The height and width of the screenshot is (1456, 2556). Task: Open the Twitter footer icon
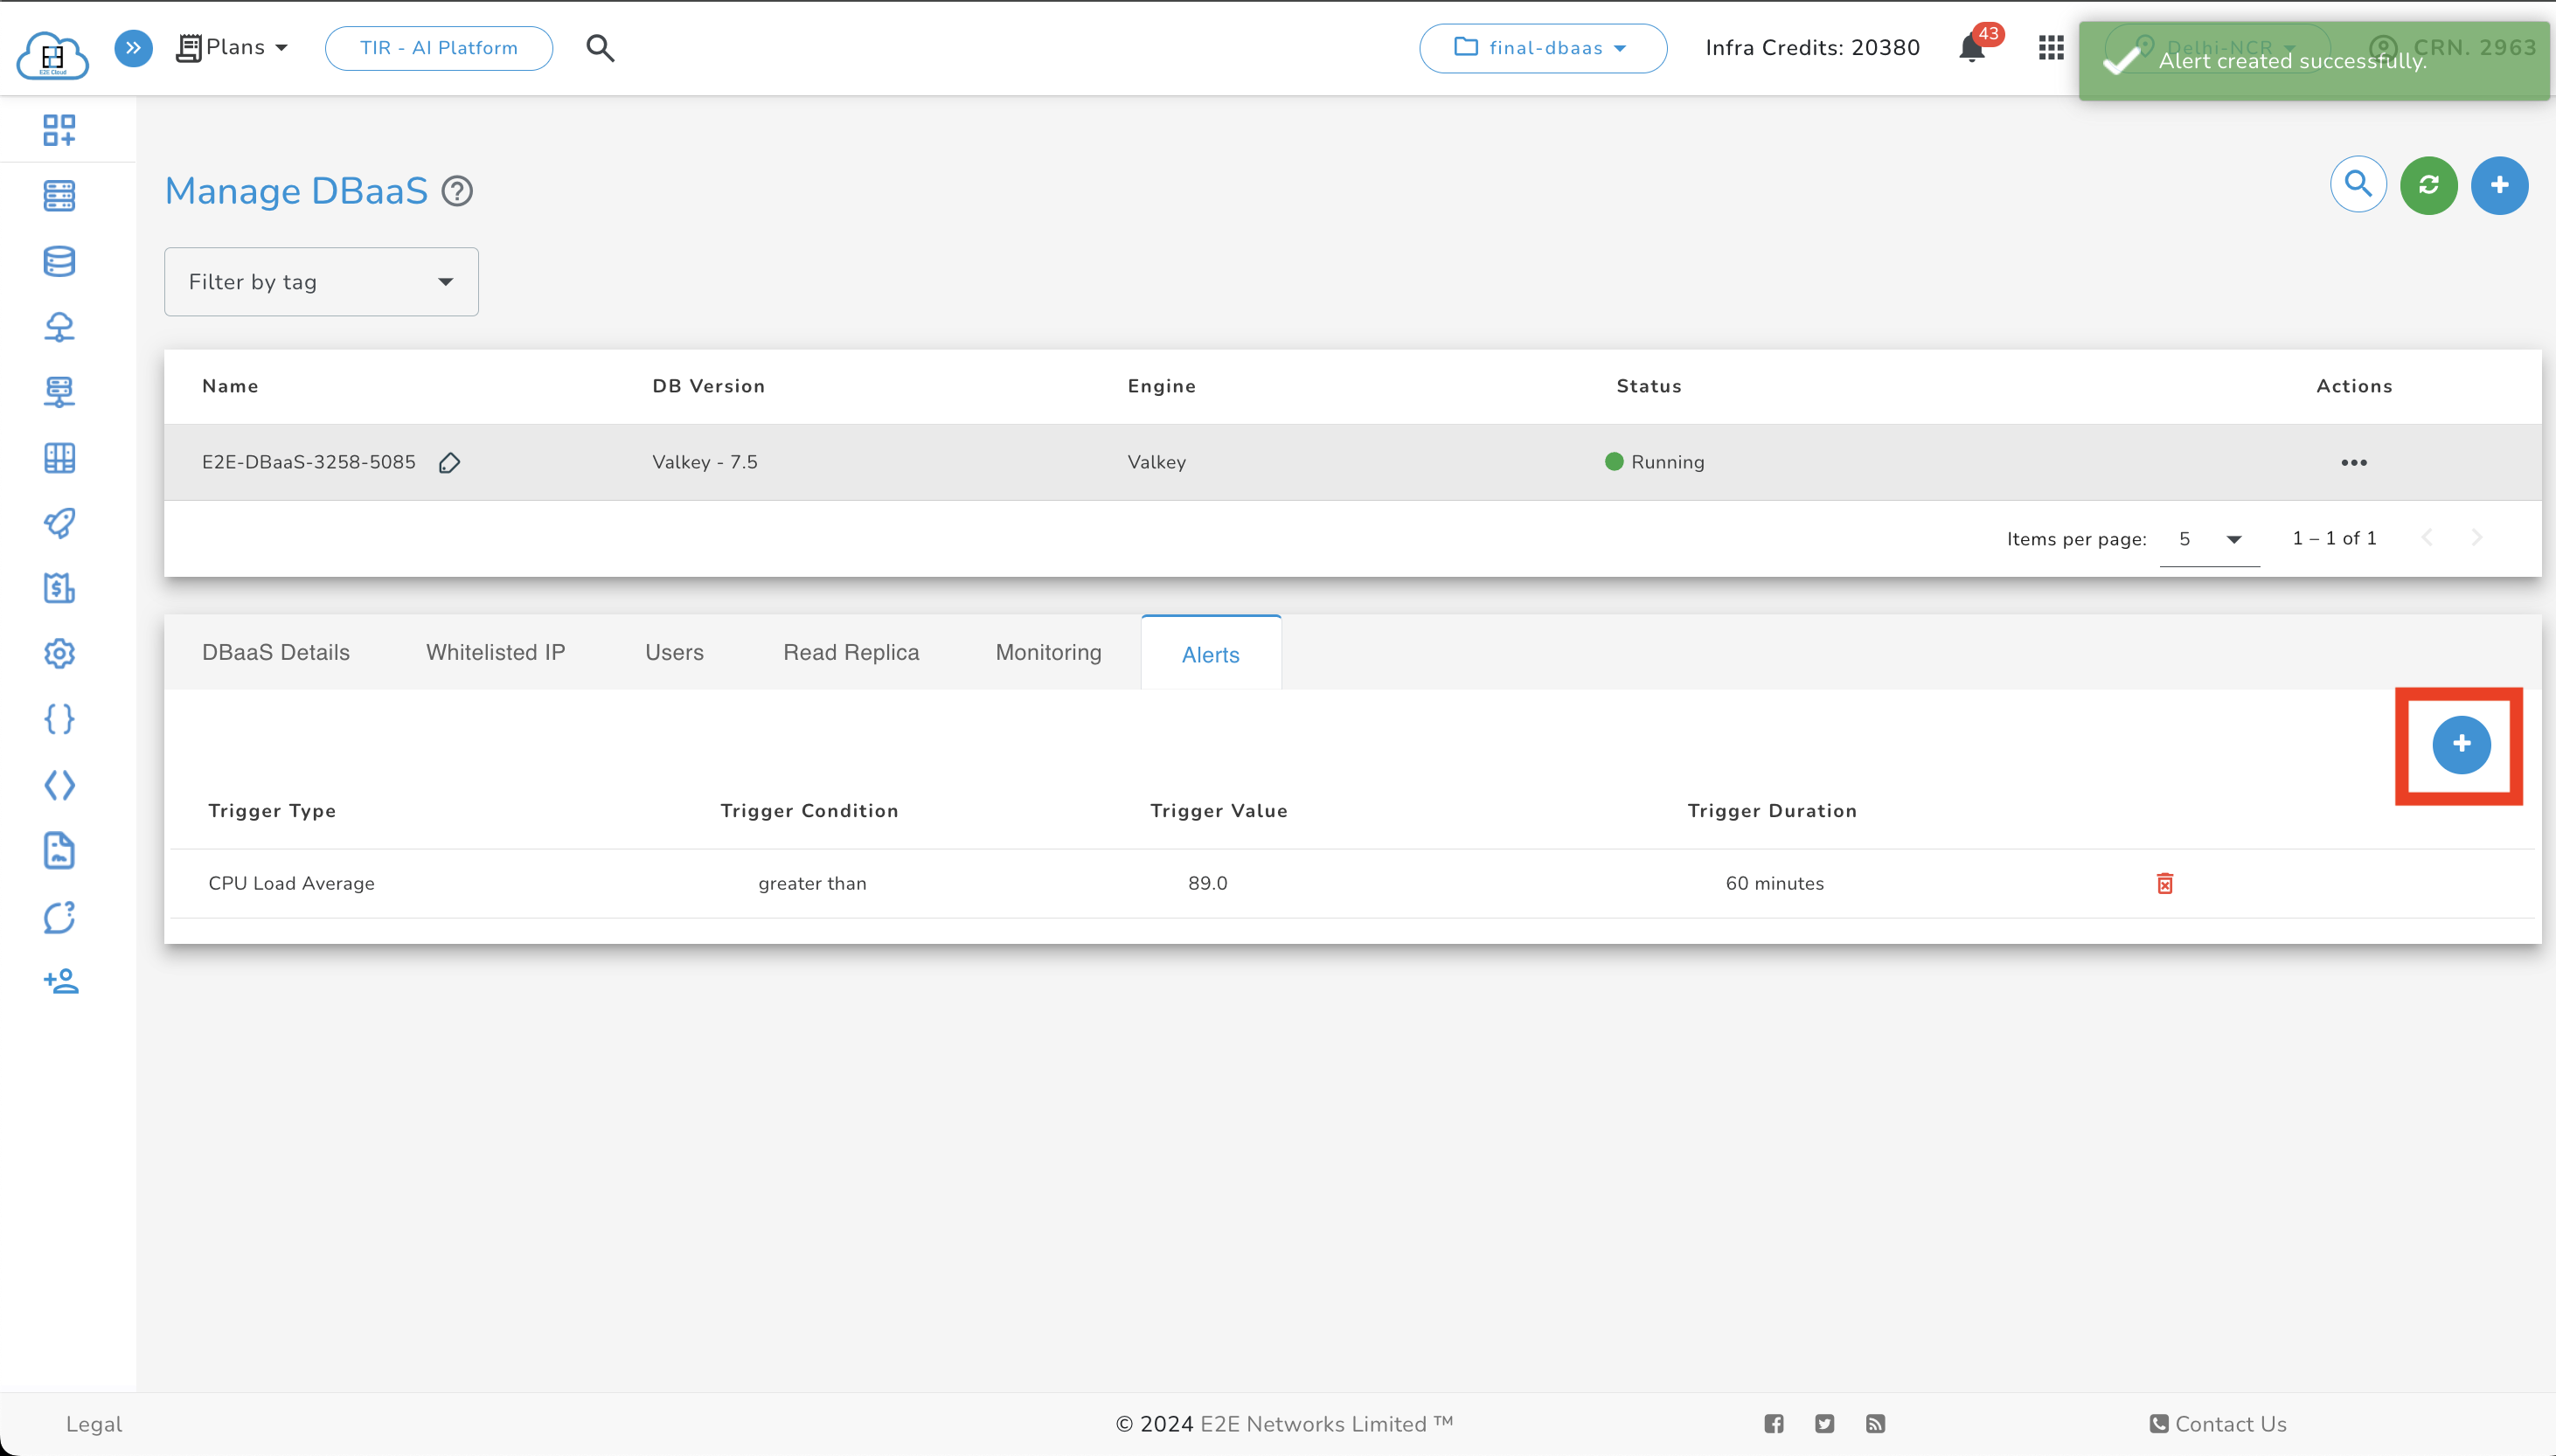pos(1825,1424)
